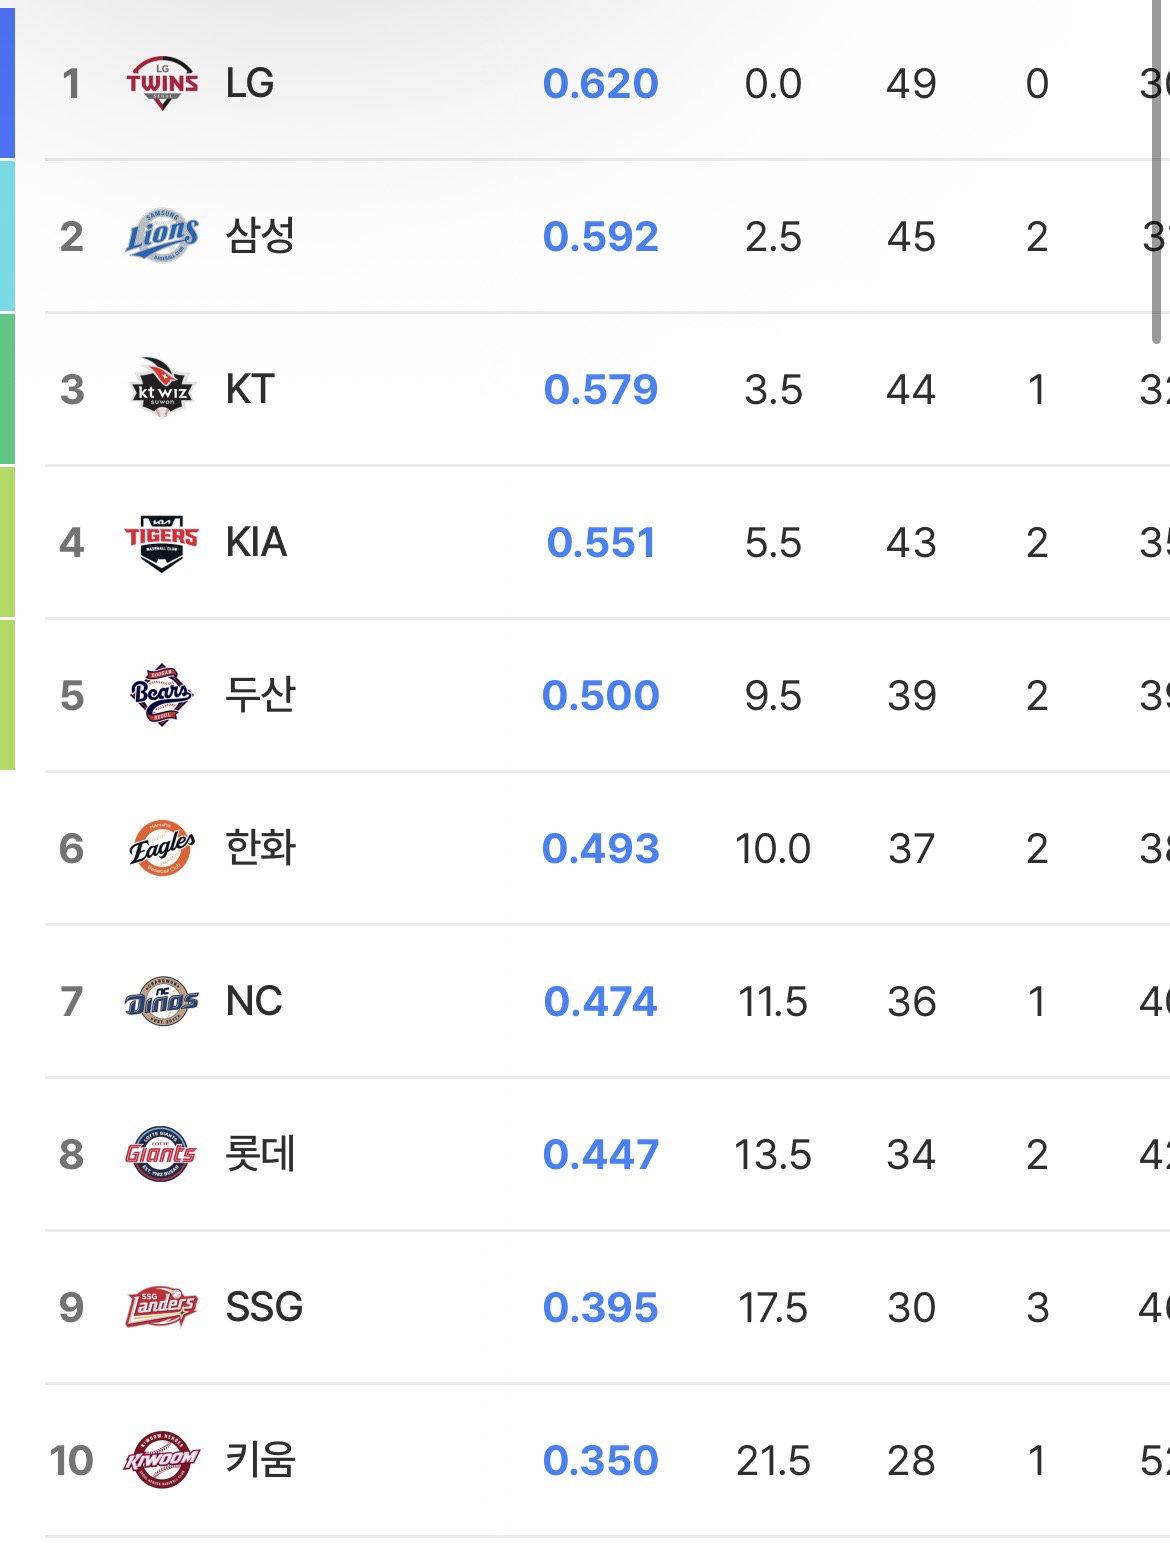Click the vertical scrollbar on the right edge
1170x1557 pixels.
[1157, 172]
